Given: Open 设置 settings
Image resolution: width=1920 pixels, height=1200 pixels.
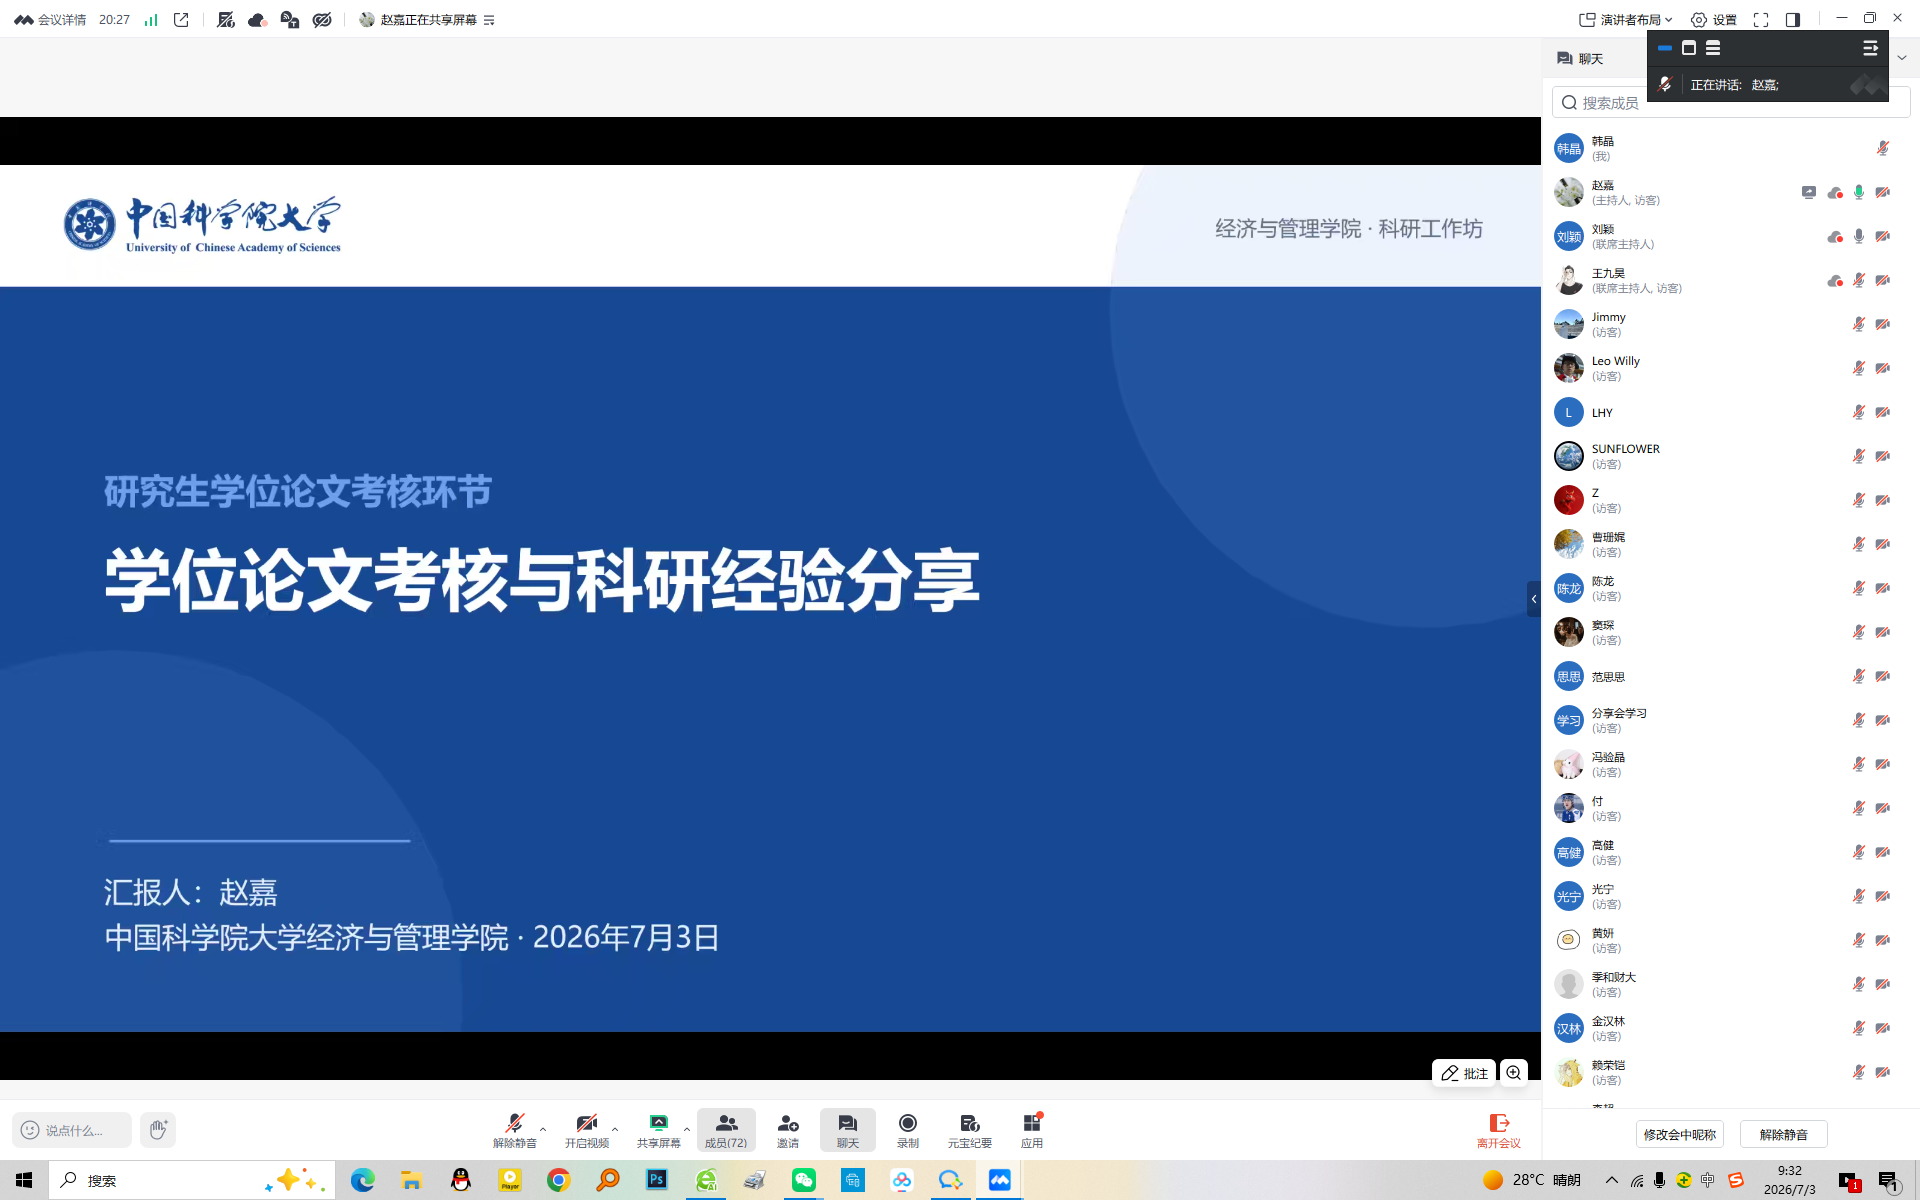Looking at the screenshot, I should [1714, 20].
